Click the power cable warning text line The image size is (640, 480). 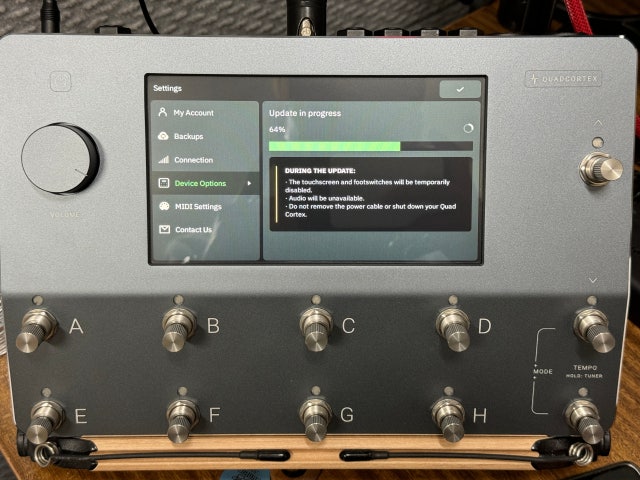[x=371, y=210]
